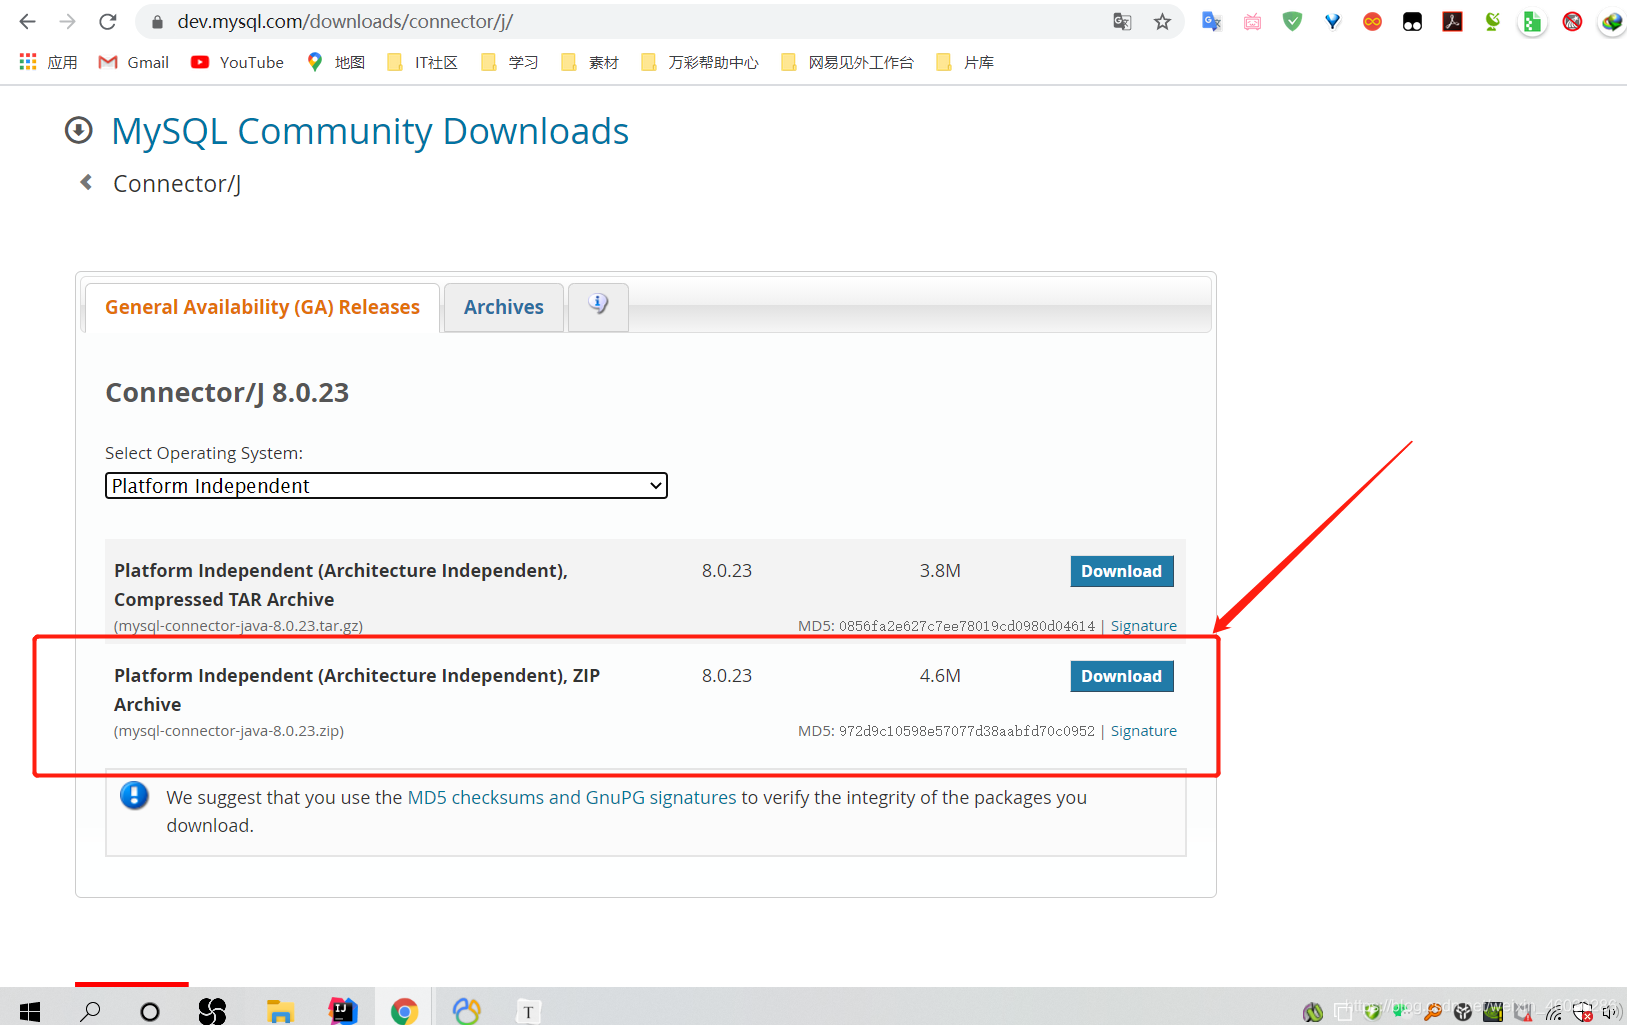The width and height of the screenshot is (1627, 1025).
Task: Open Cortana circle on taskbar
Action: [x=150, y=1011]
